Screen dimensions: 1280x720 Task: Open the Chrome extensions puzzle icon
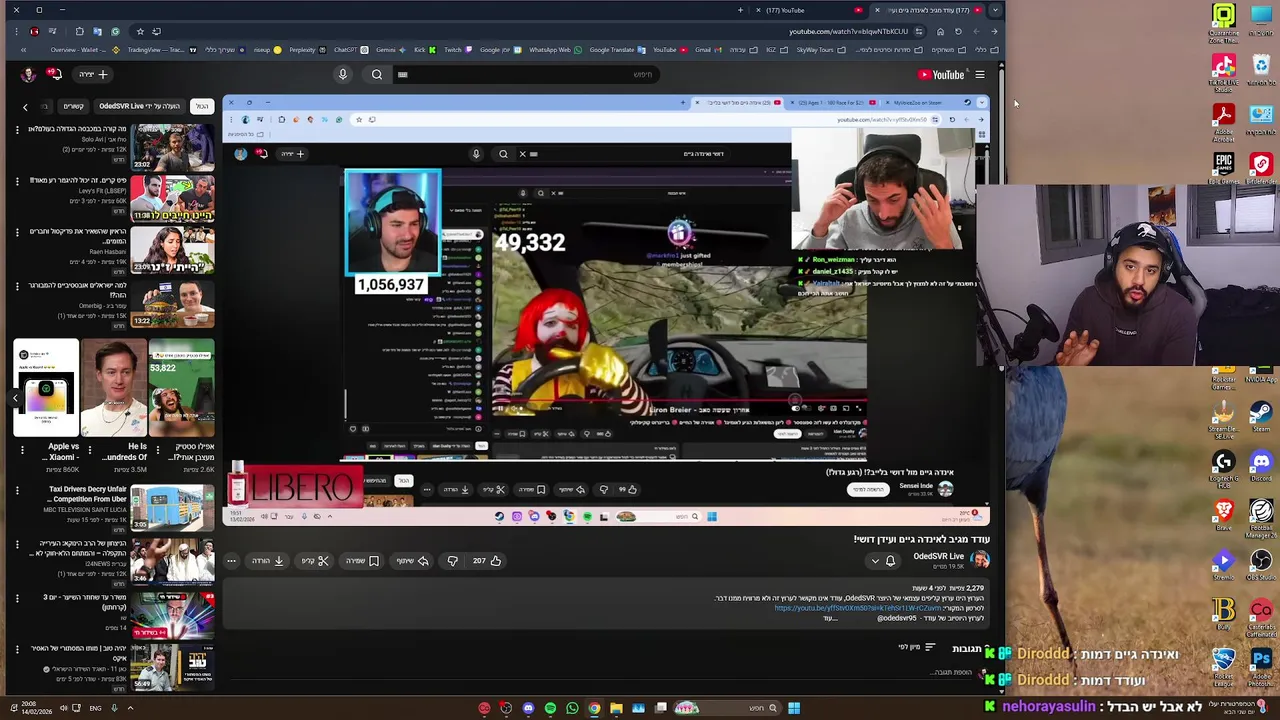[79, 31]
